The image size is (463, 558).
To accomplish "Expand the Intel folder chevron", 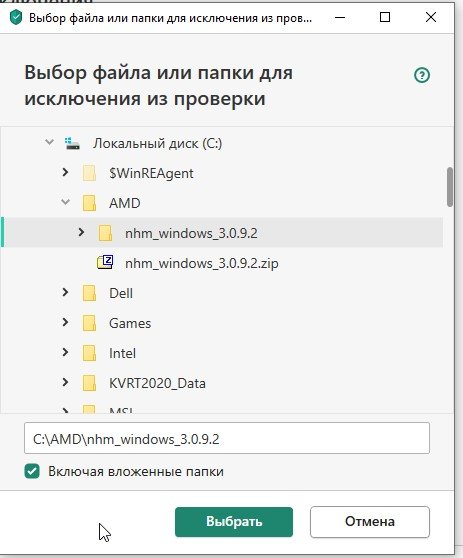I will [x=65, y=352].
